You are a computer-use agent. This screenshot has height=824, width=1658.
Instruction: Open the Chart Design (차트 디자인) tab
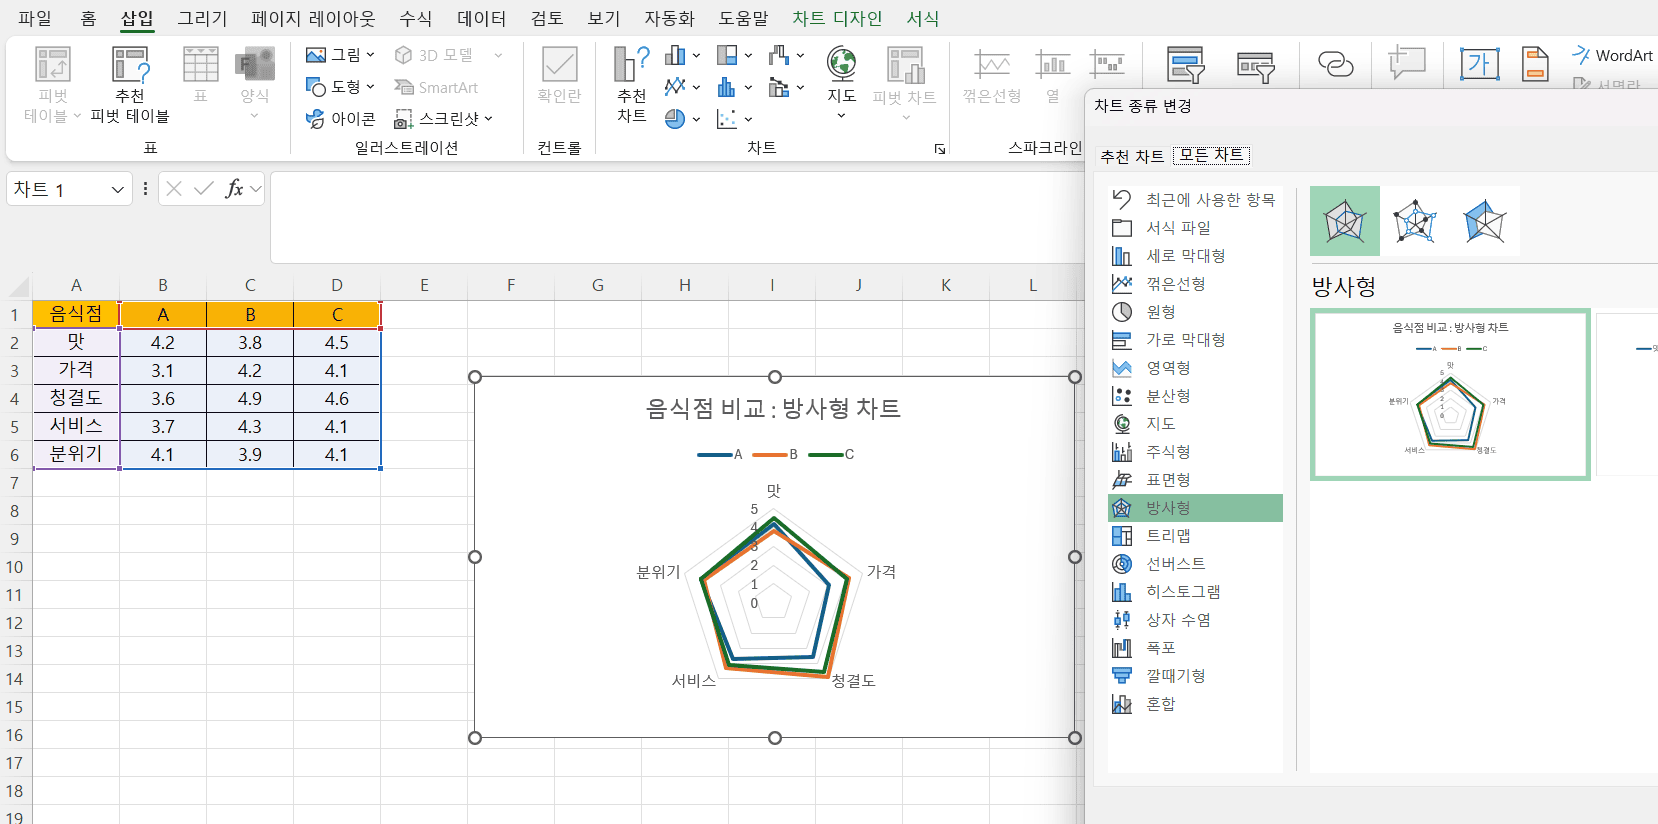point(837,18)
